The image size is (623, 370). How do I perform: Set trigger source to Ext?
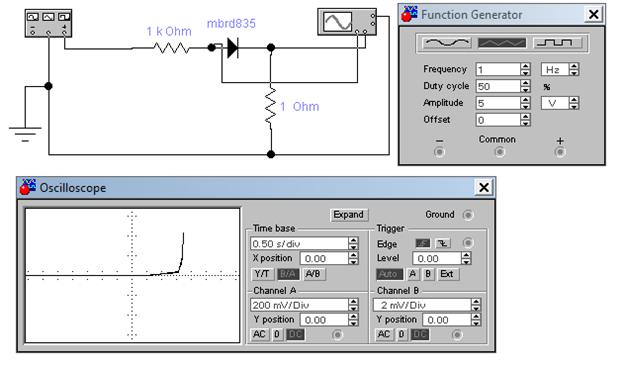tap(447, 274)
